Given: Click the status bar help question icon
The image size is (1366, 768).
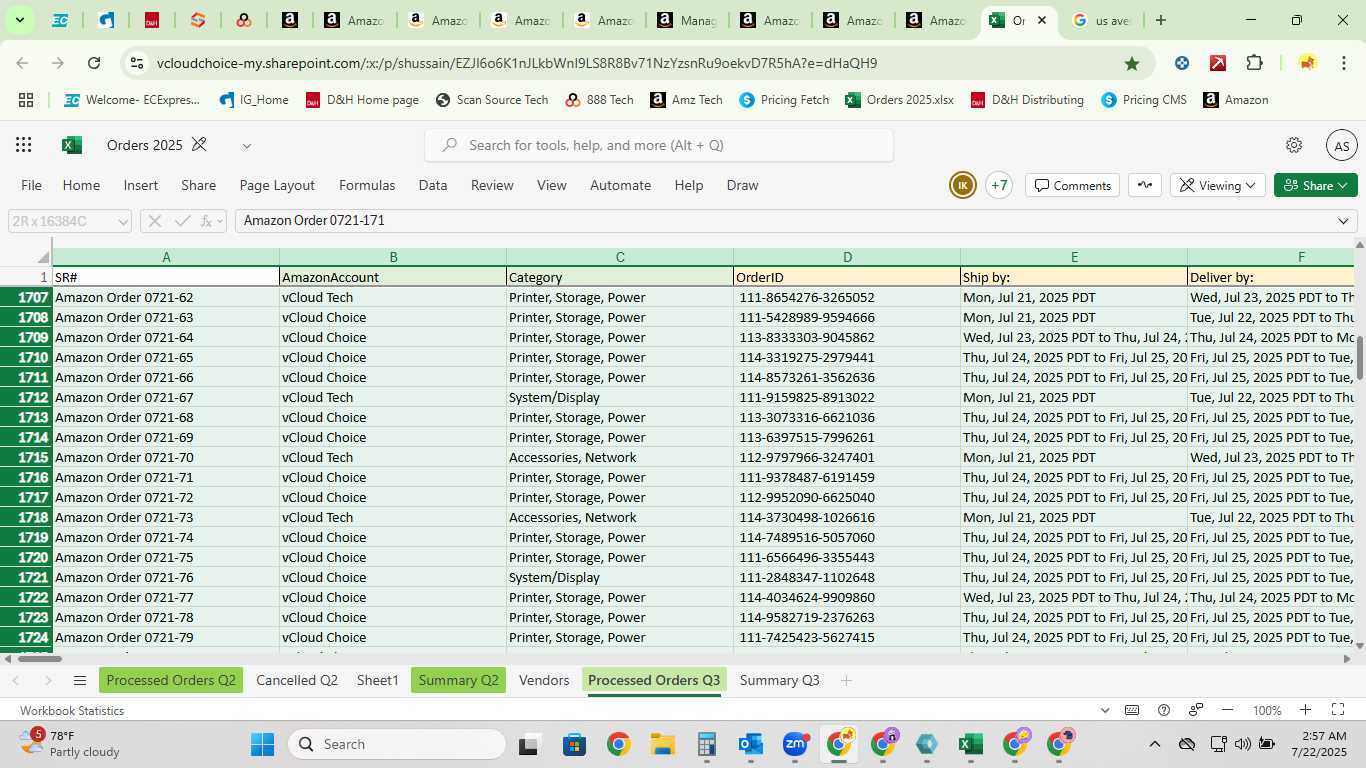Looking at the screenshot, I should pyautogui.click(x=1163, y=710).
